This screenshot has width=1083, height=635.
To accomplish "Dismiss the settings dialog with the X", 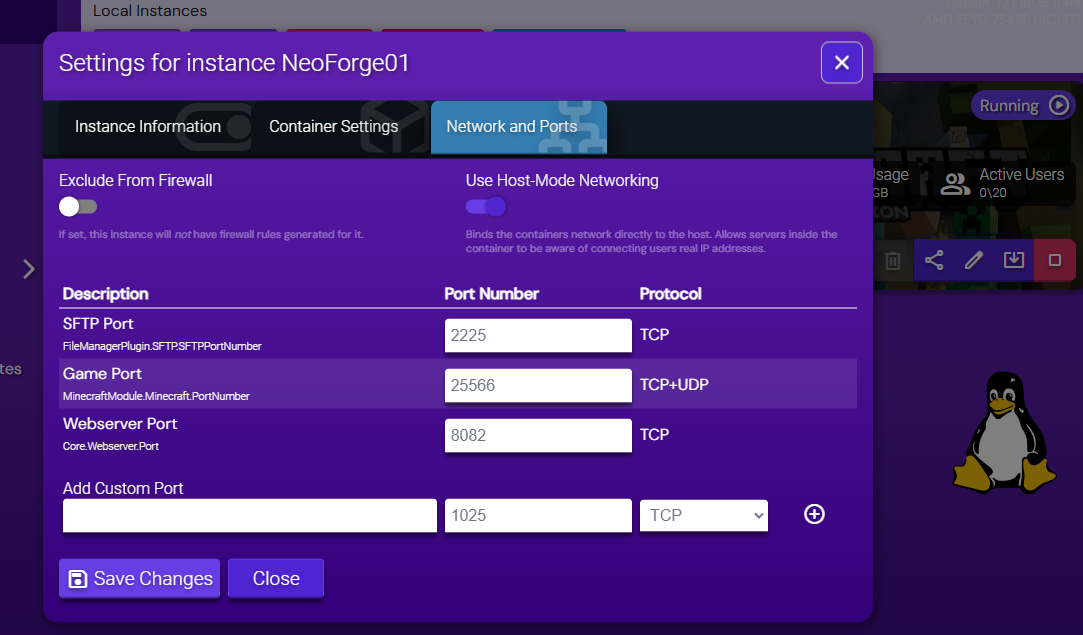I will pos(841,62).
